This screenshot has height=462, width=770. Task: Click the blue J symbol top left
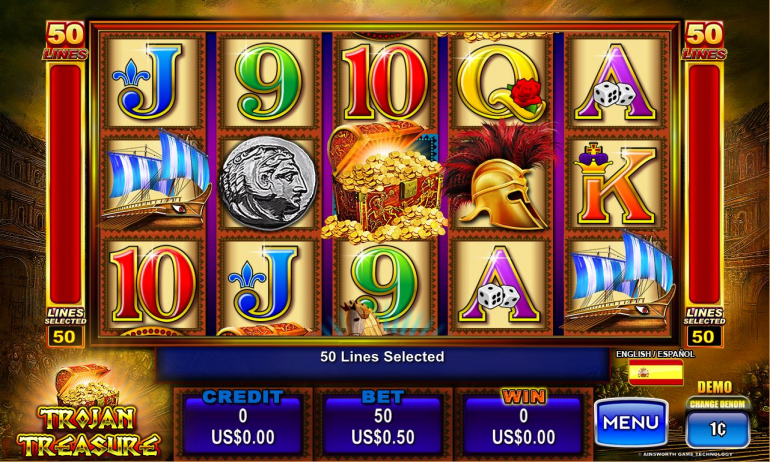pos(147,82)
